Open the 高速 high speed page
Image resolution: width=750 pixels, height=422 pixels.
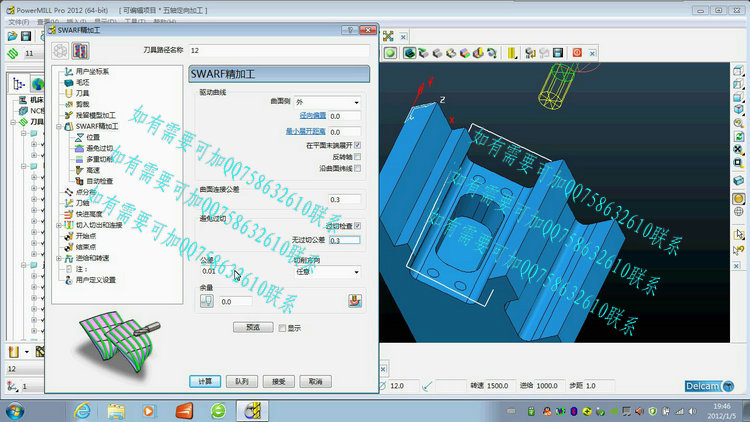click(93, 170)
